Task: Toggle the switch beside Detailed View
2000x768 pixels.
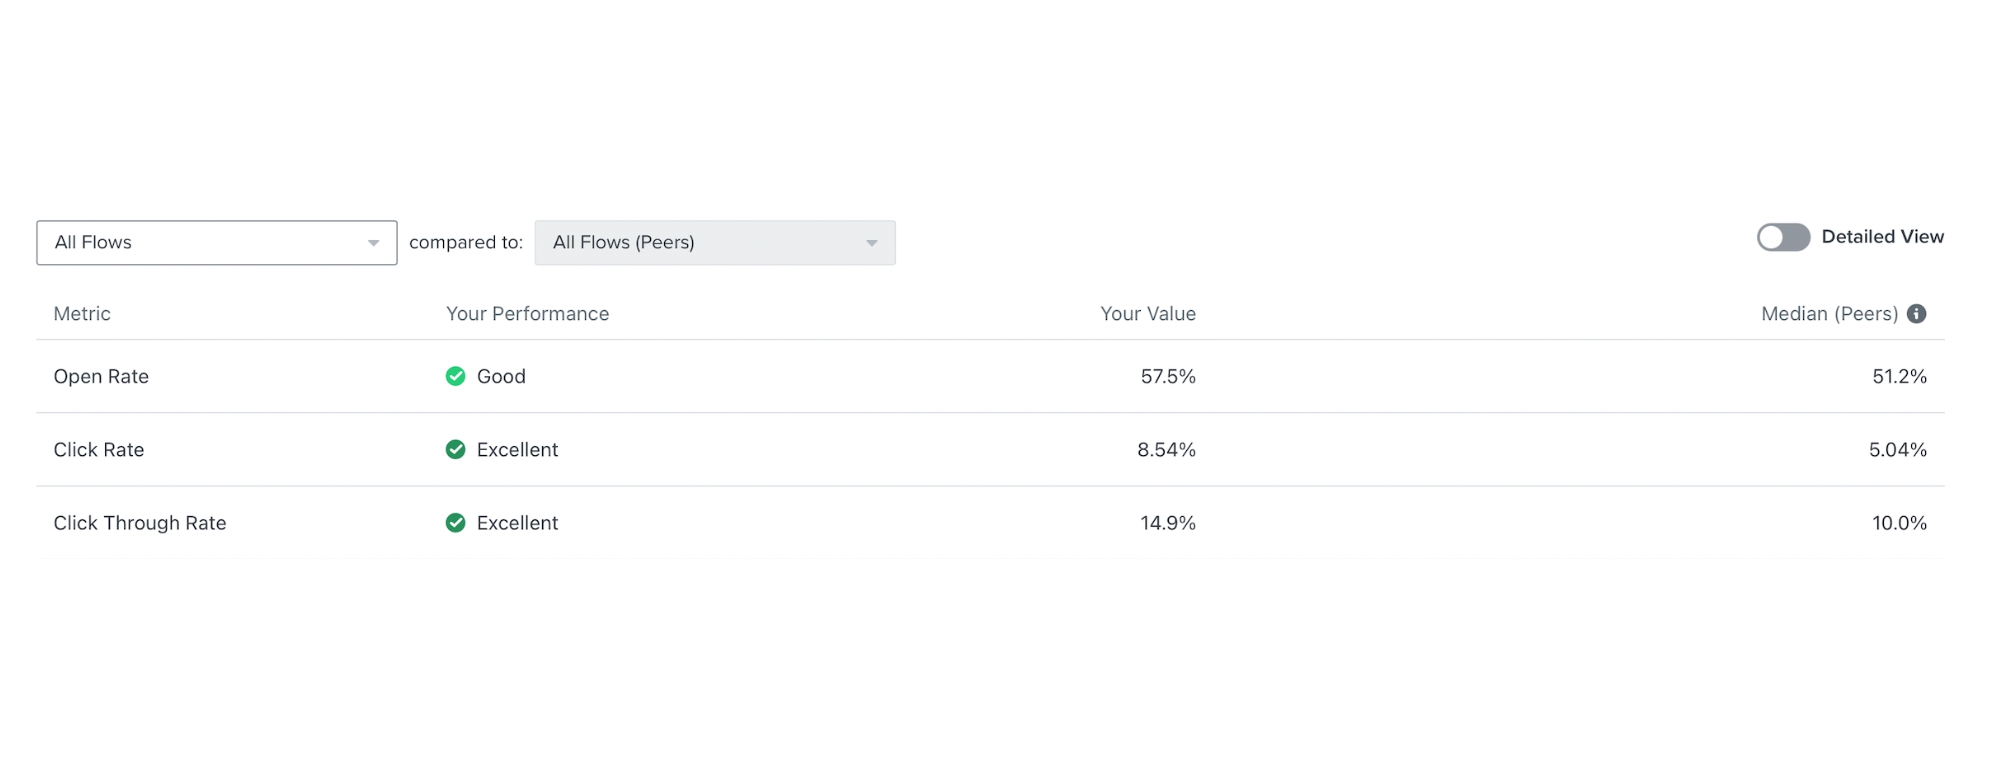Action: [1783, 237]
